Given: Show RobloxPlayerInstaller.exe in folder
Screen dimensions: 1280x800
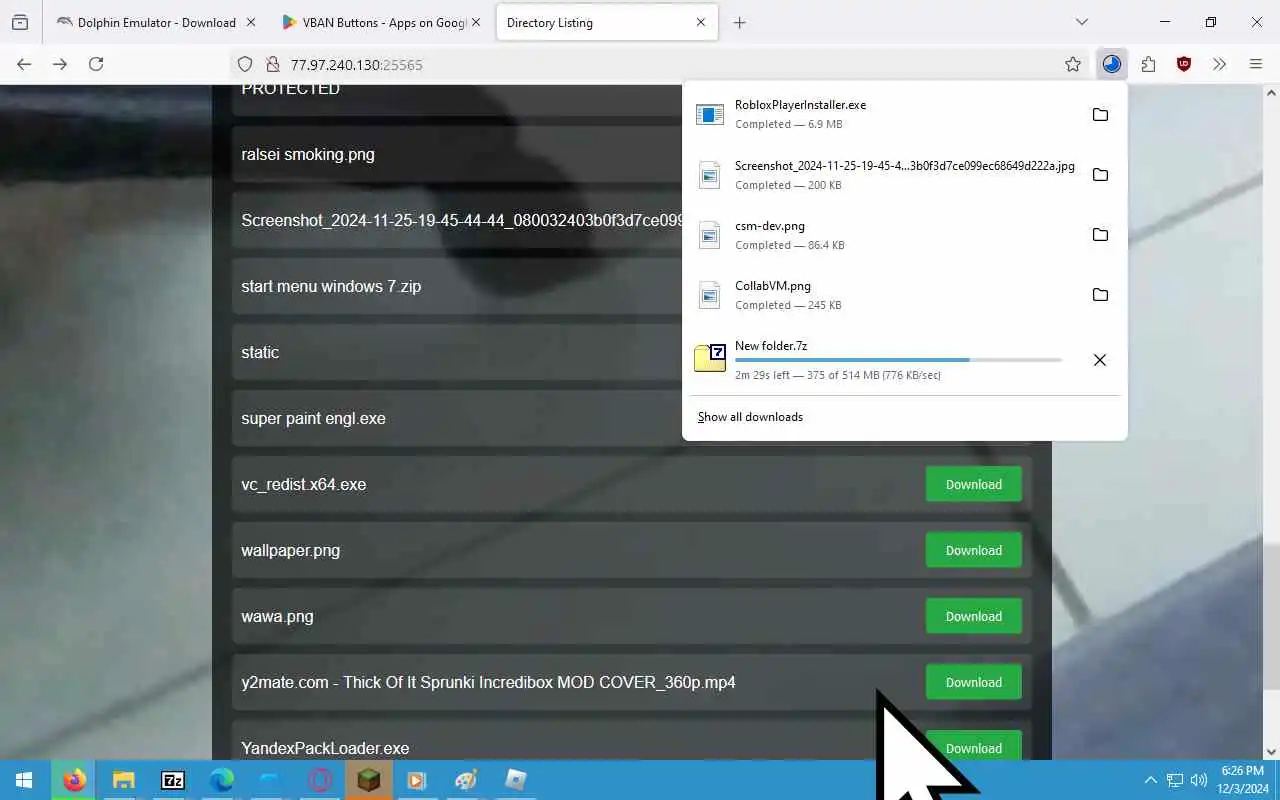Looking at the screenshot, I should (x=1100, y=114).
